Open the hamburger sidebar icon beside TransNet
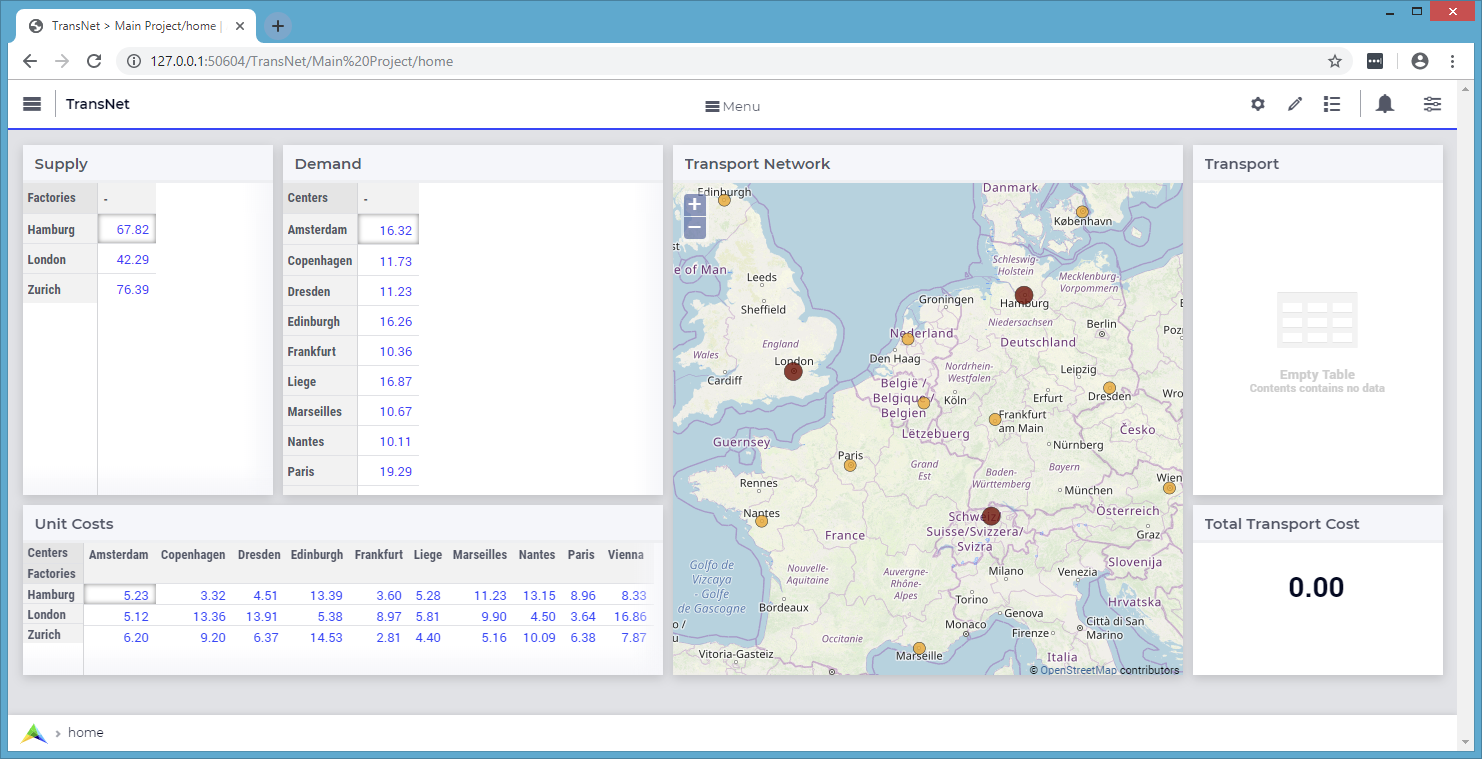 pos(32,104)
